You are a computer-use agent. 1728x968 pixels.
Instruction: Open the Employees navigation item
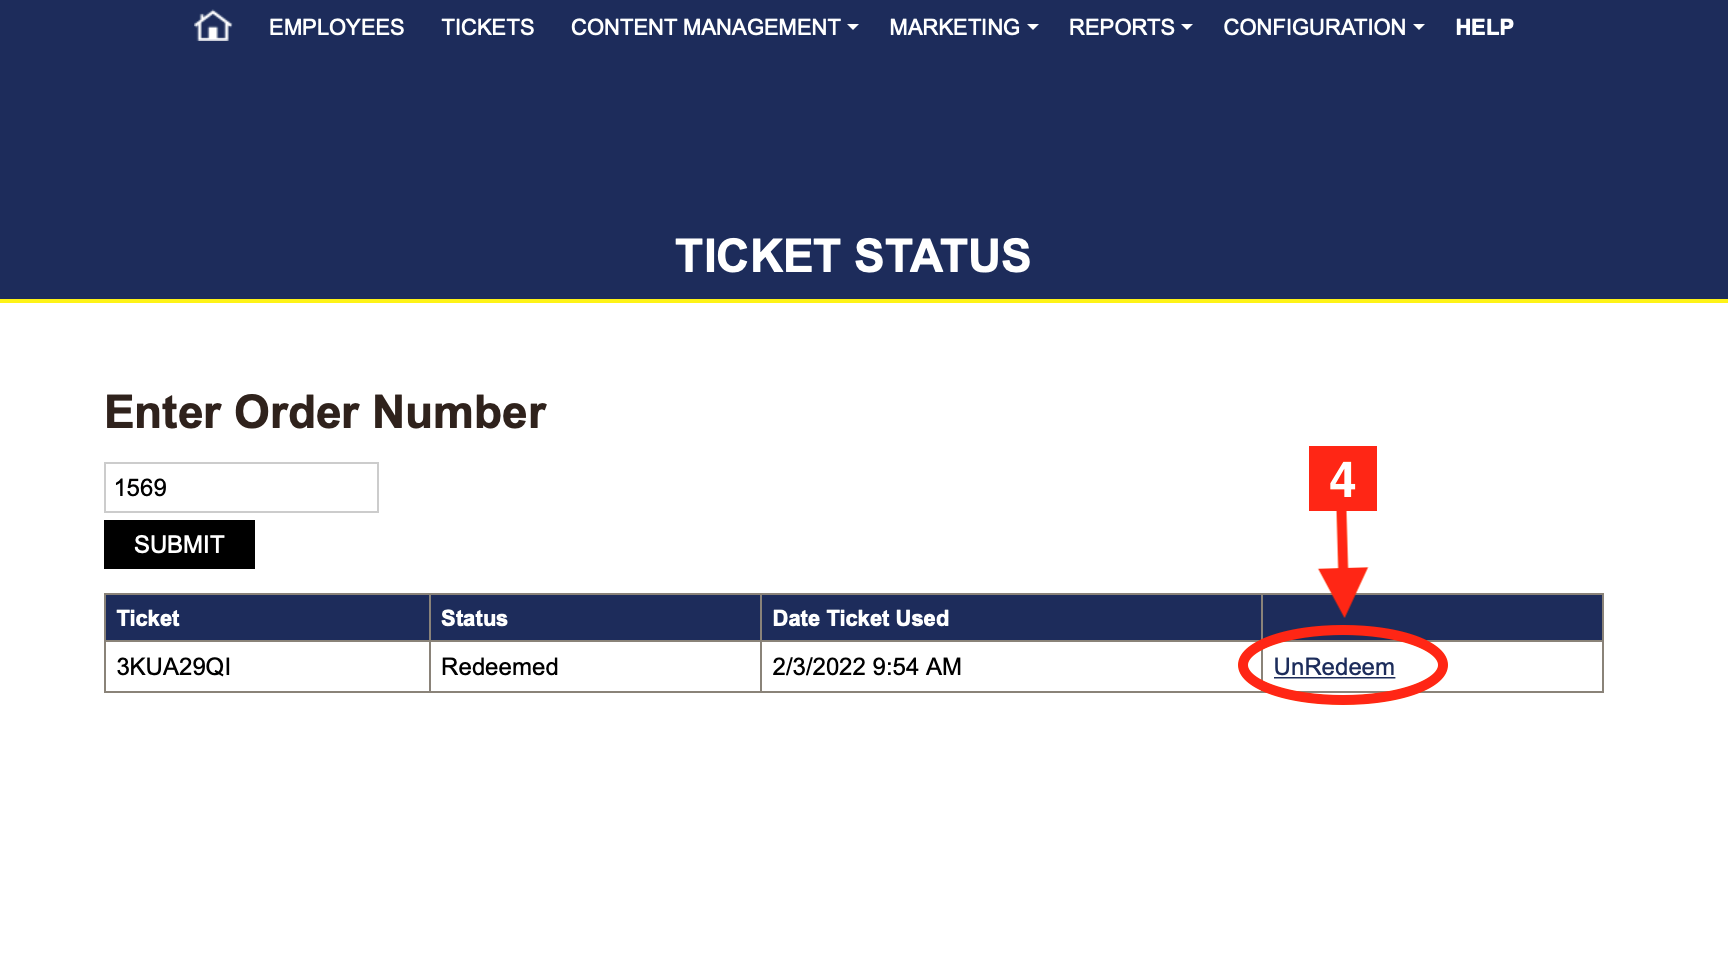point(336,27)
